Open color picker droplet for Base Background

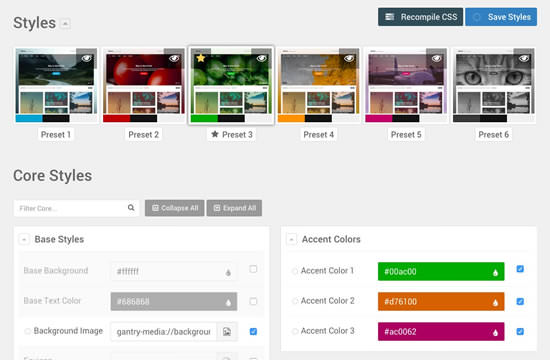(x=228, y=272)
